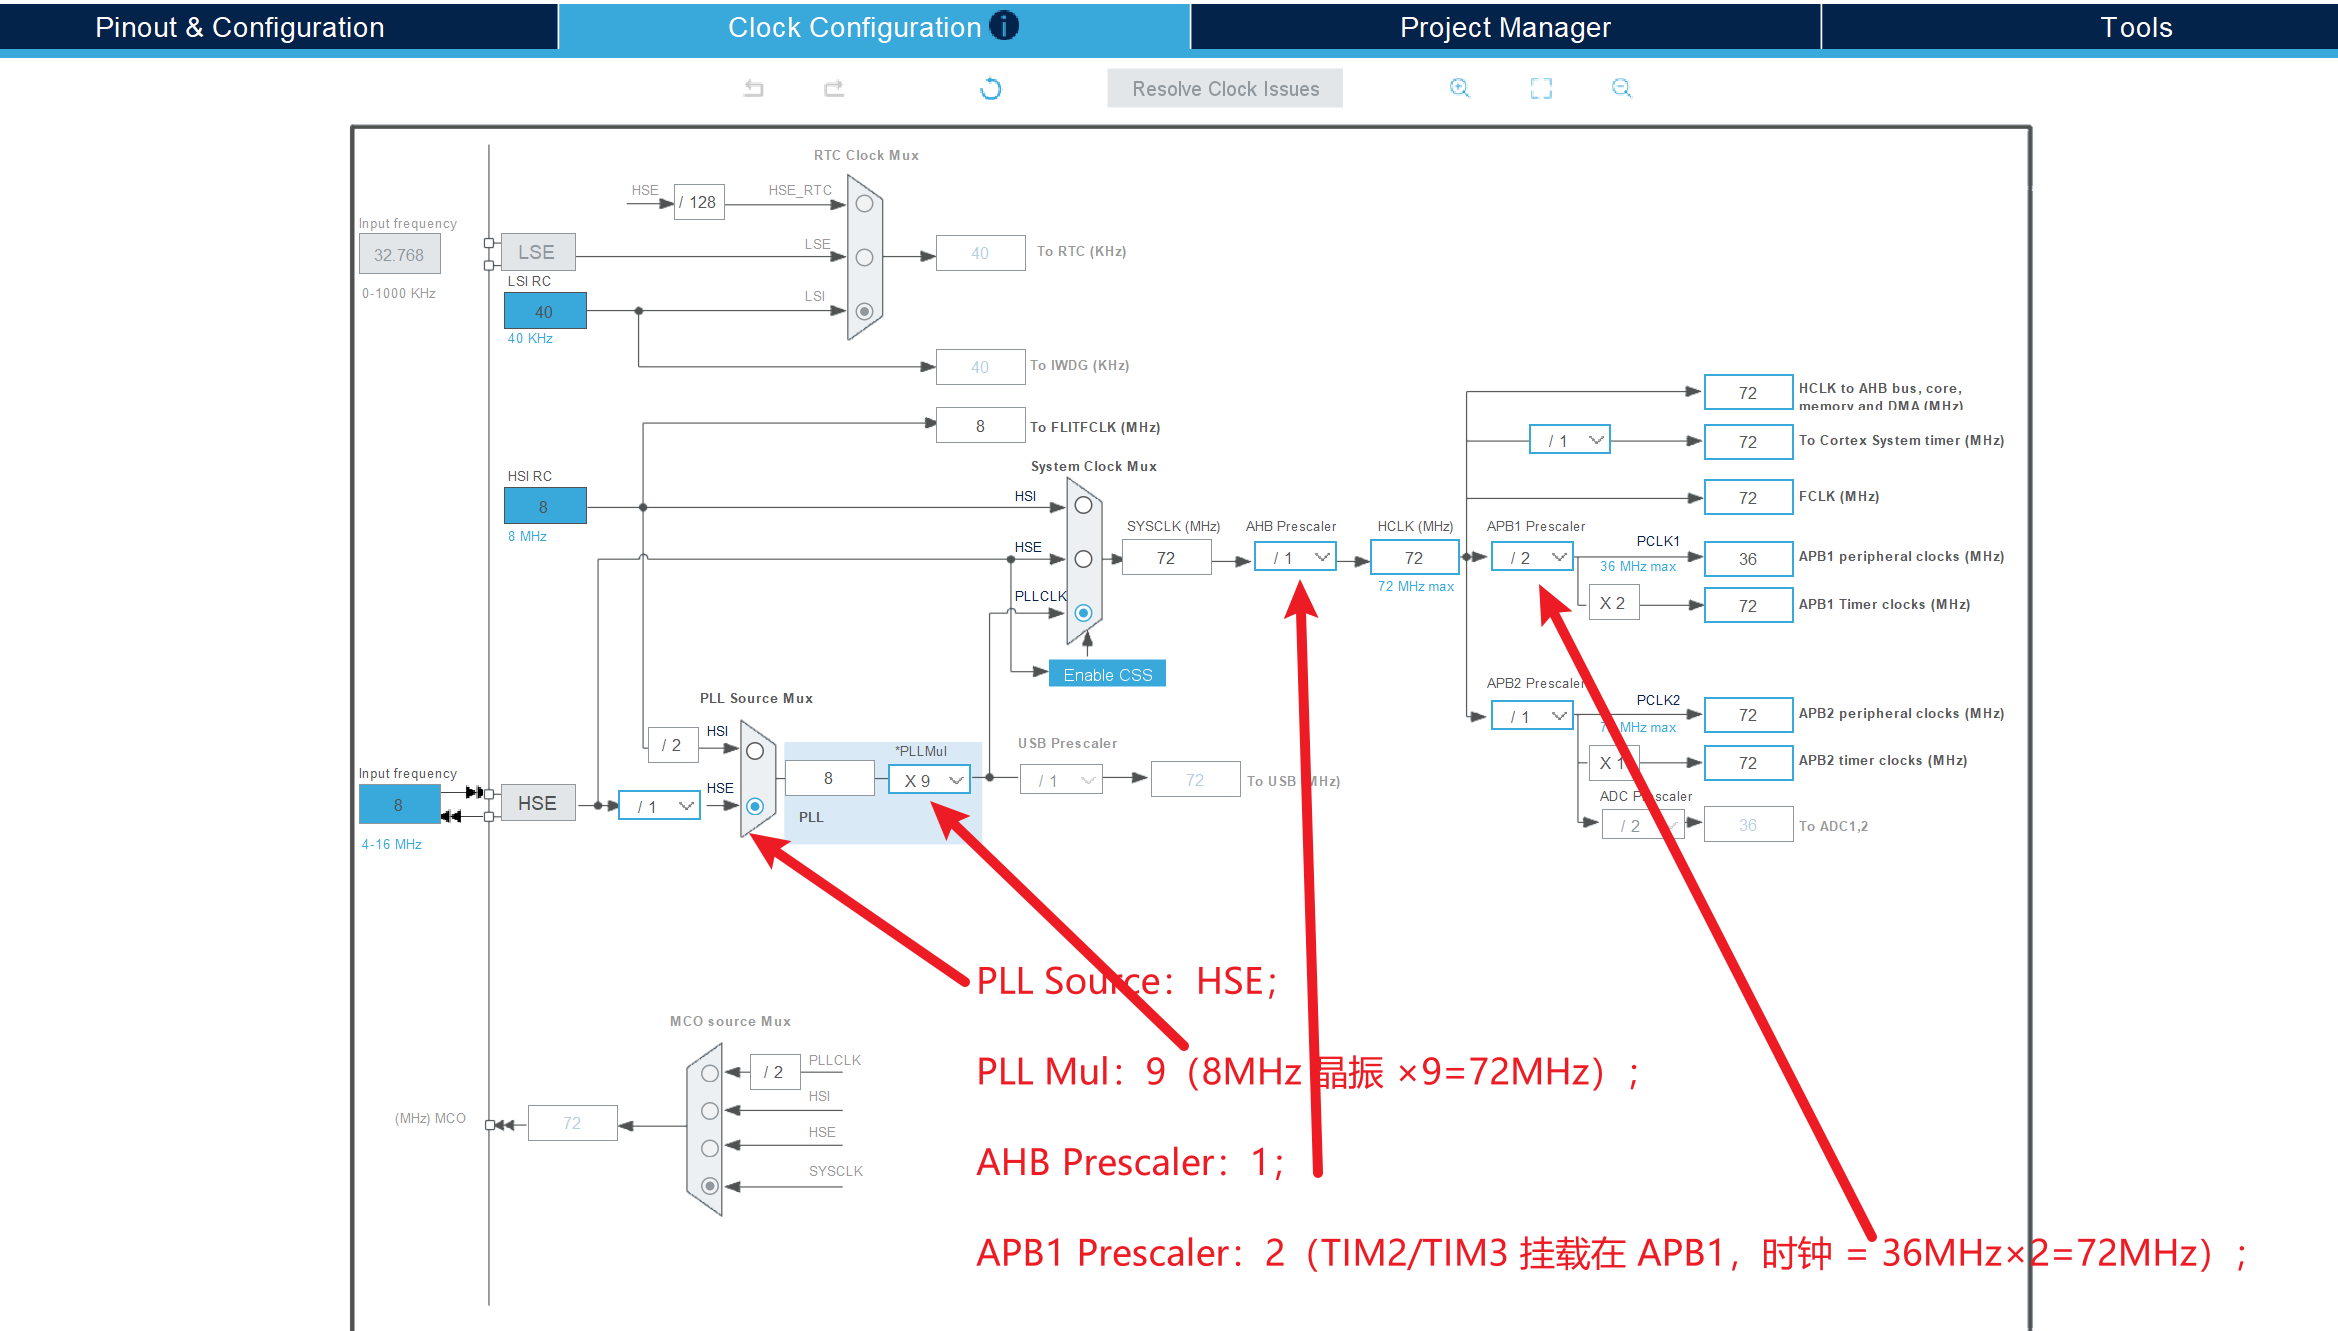This screenshot has height=1331, width=2338.
Task: Click the fit-to-screen icon
Action: 1541,89
